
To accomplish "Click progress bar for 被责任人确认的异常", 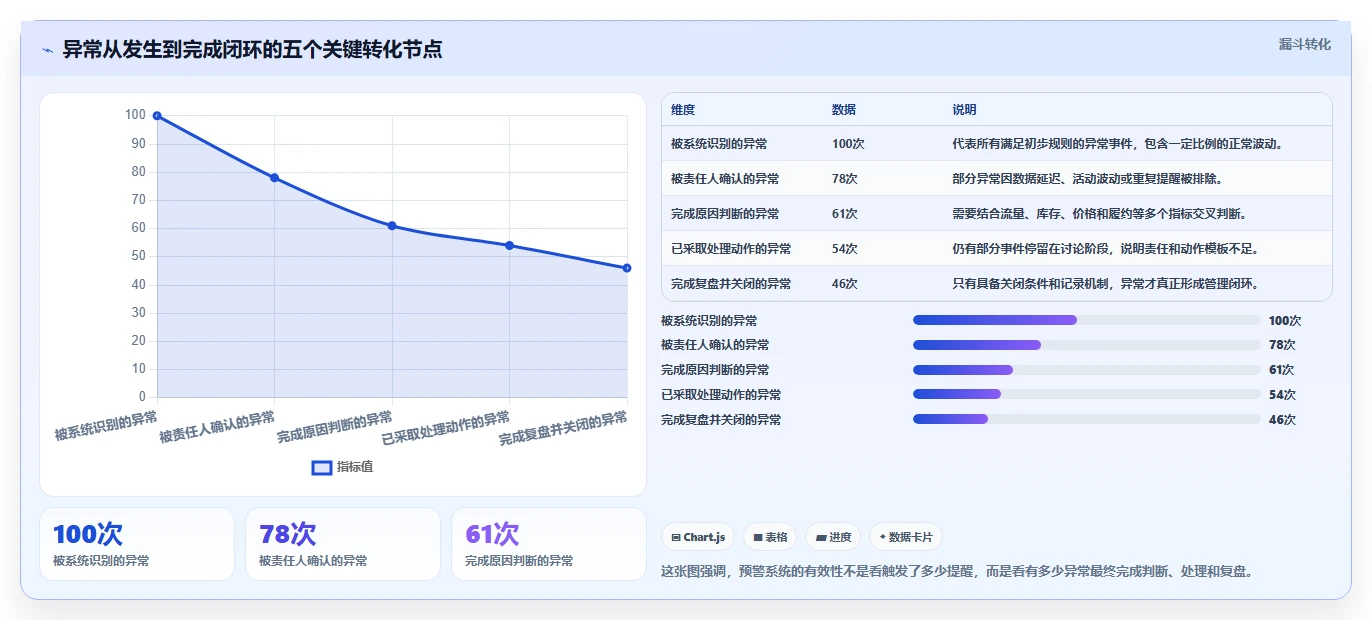I will (x=1086, y=345).
